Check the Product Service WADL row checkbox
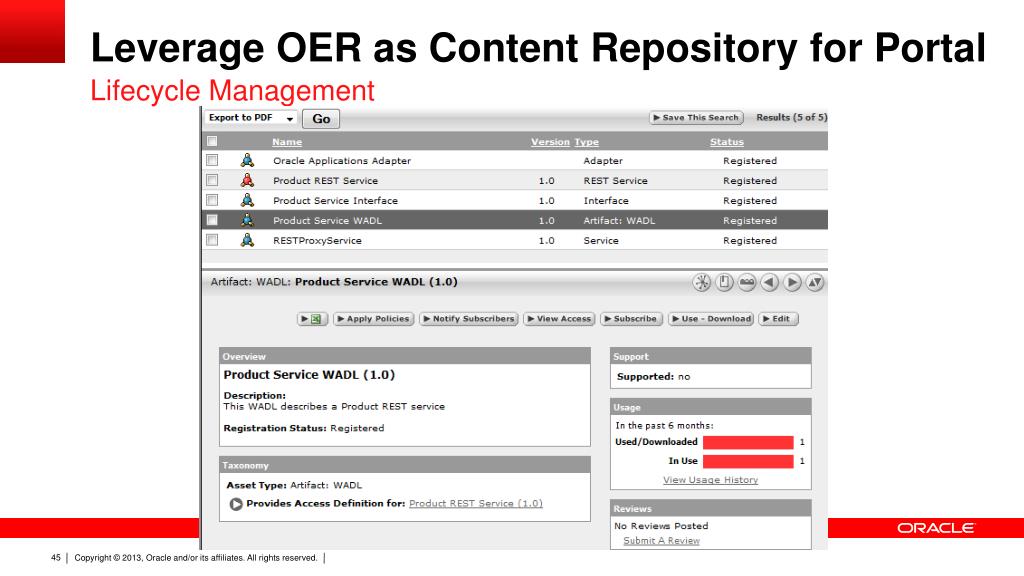This screenshot has width=1024, height=576. (x=212, y=220)
